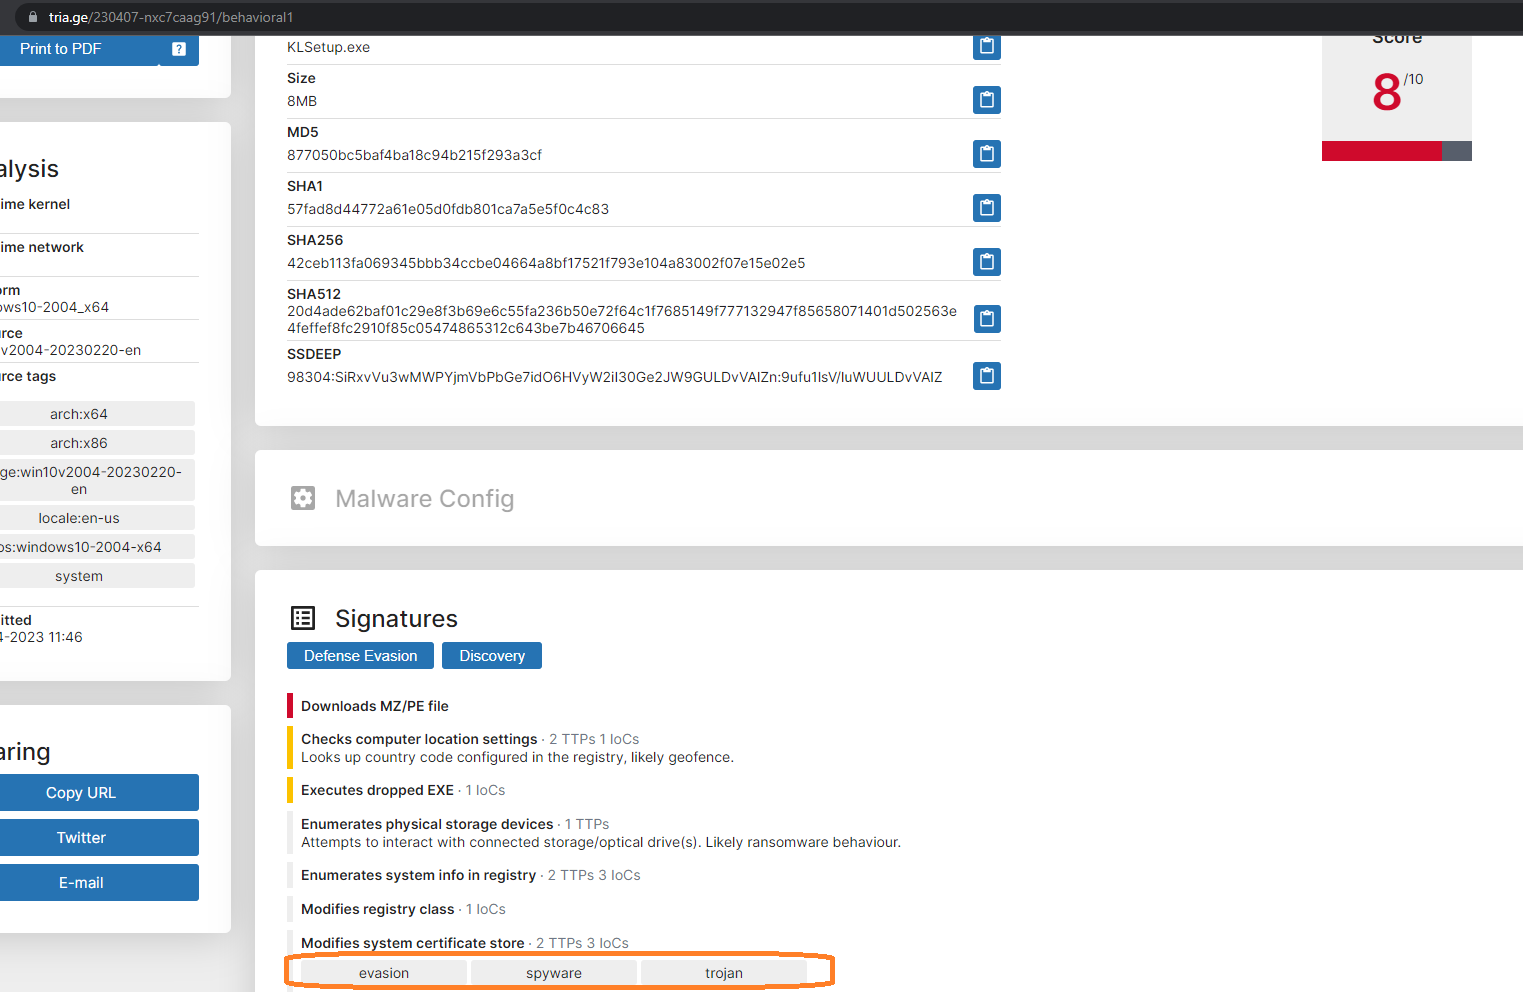Click the padlock icon in the address bar
This screenshot has height=992, width=1523.
[32, 17]
